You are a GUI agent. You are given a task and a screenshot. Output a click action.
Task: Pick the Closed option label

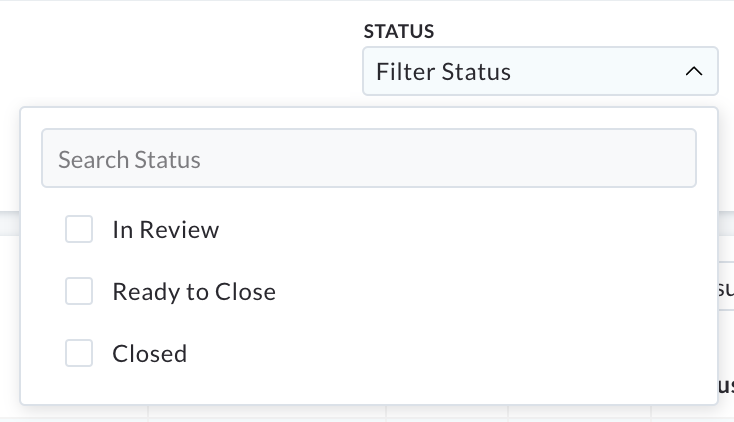click(x=150, y=354)
